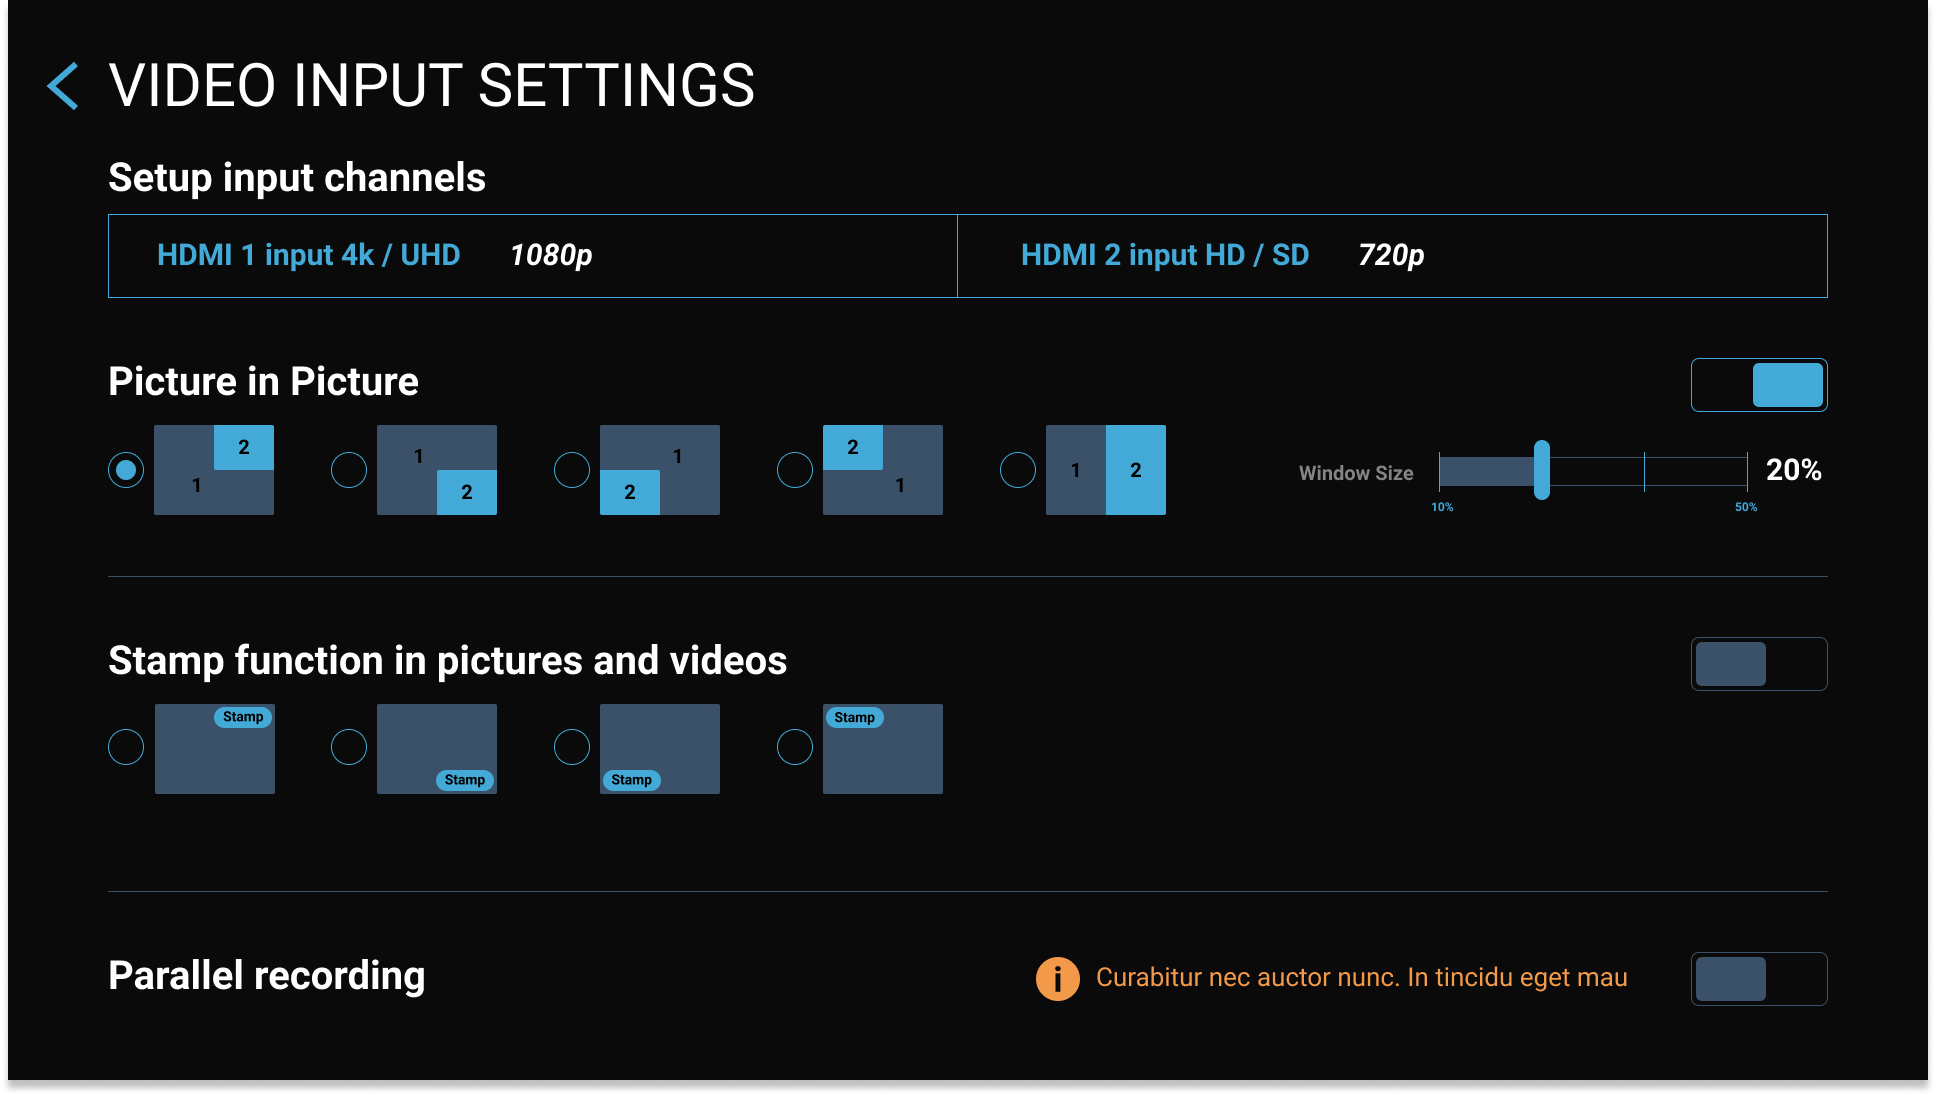
Task: Choose the PiP layout thumbnail with window 2 bottom-left
Action: click(660, 470)
